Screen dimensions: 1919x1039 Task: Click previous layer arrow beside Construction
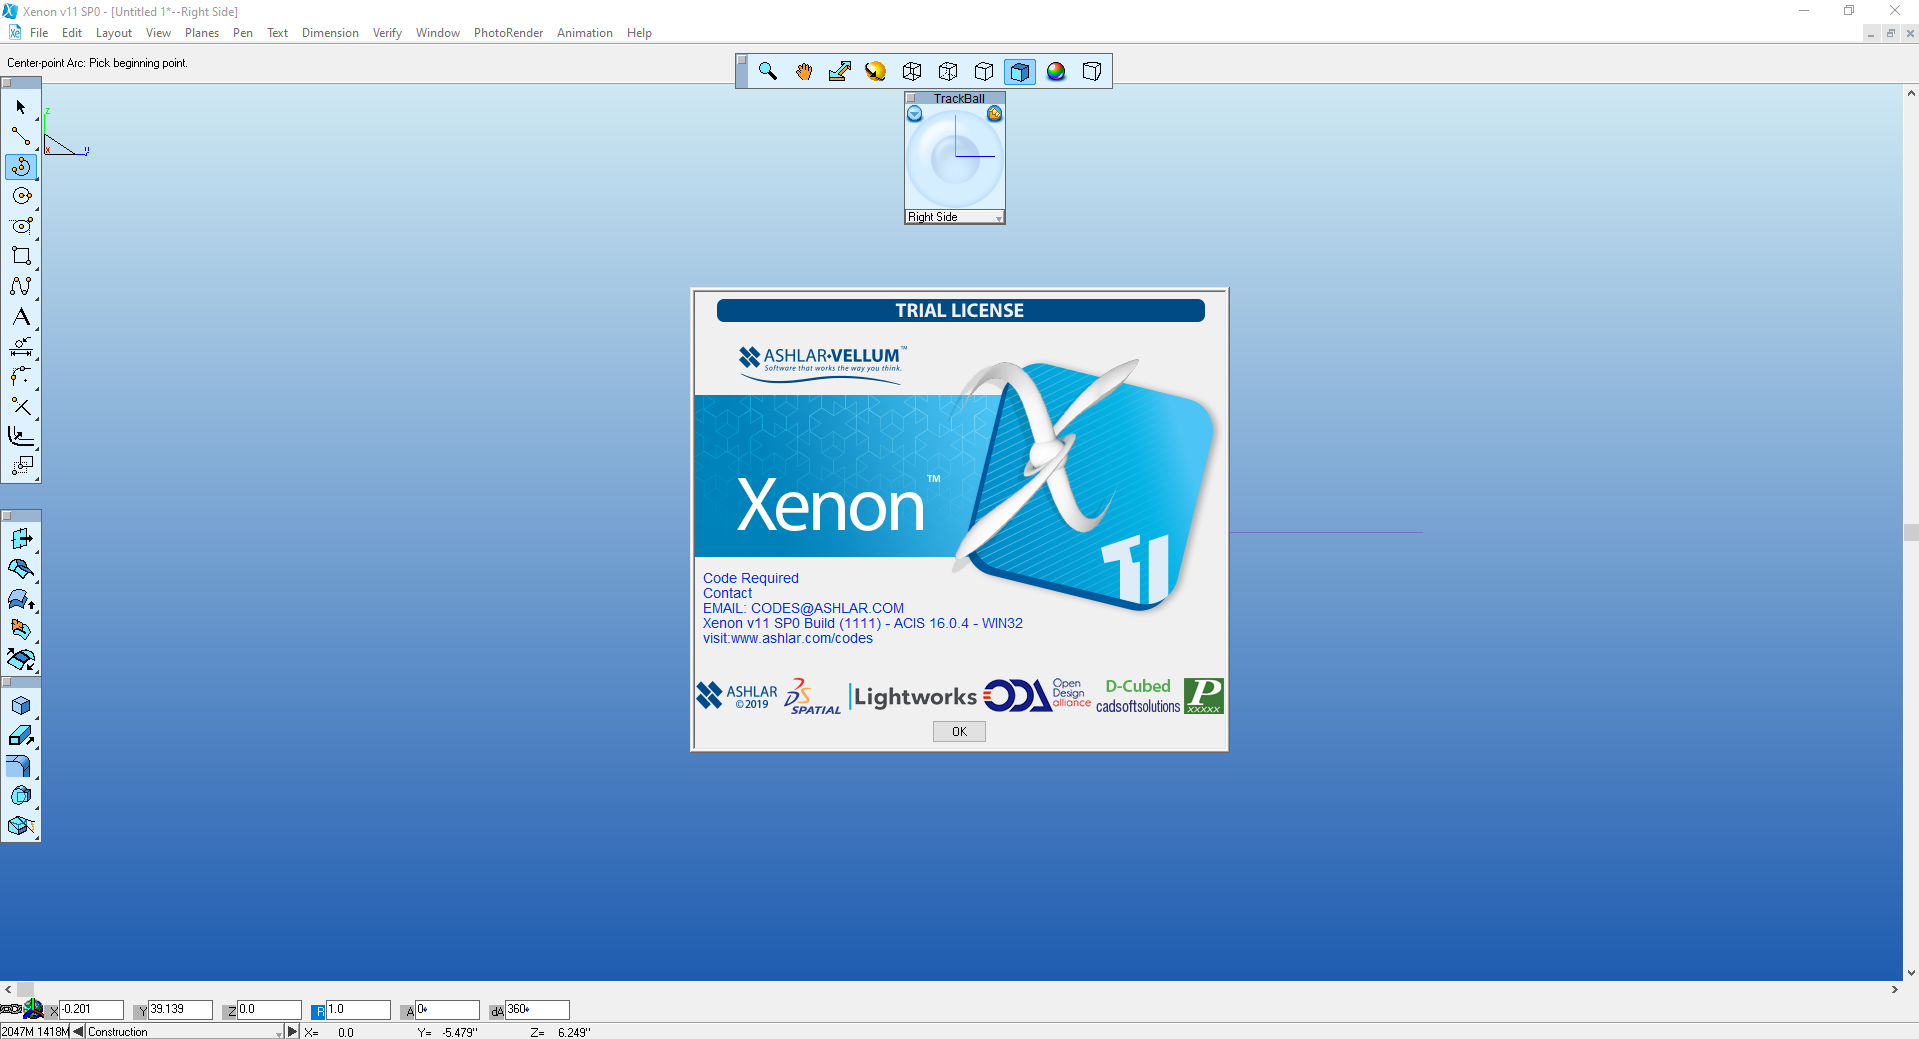pos(78,1031)
